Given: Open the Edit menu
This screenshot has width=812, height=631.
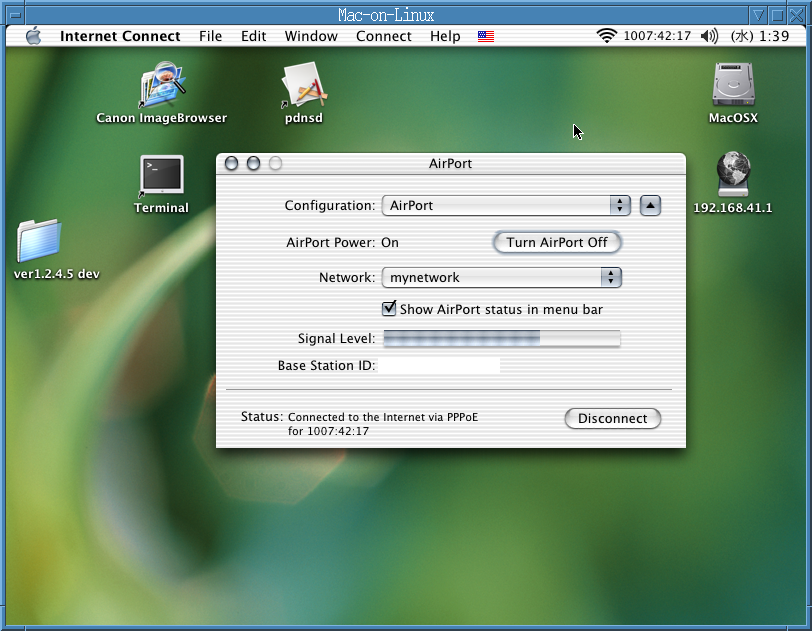Looking at the screenshot, I should point(253,36).
